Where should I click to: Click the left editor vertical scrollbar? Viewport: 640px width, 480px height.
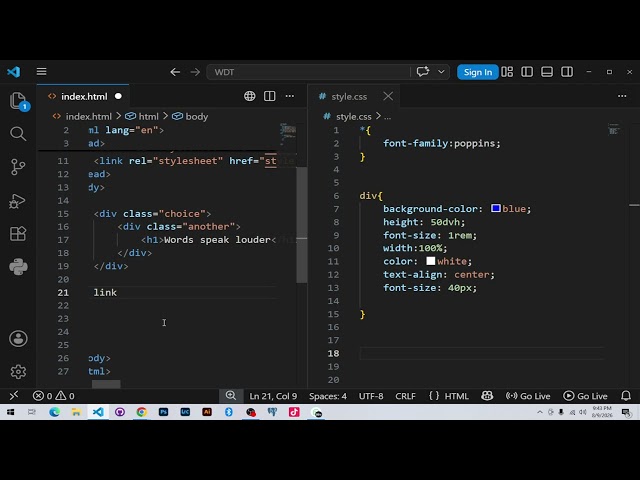[302, 224]
